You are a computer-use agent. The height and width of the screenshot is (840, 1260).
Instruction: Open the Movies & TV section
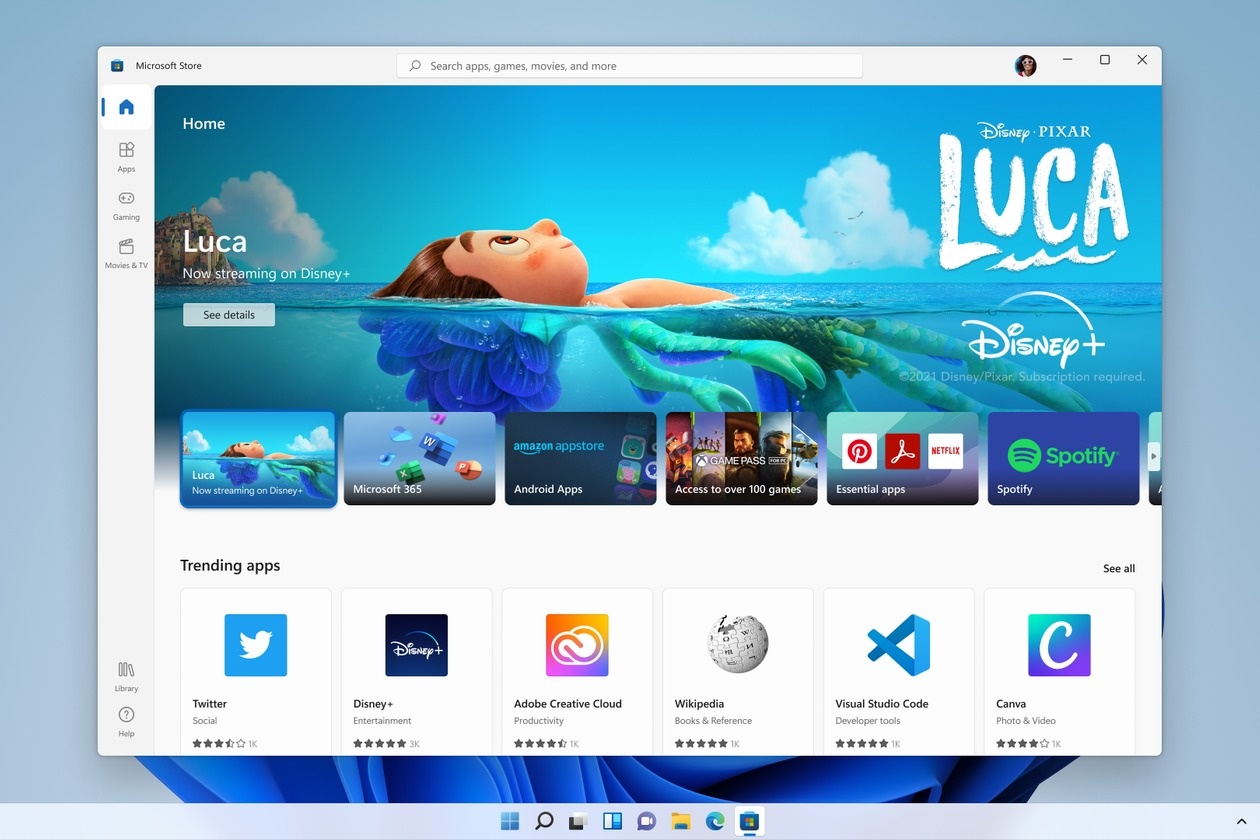(x=126, y=250)
